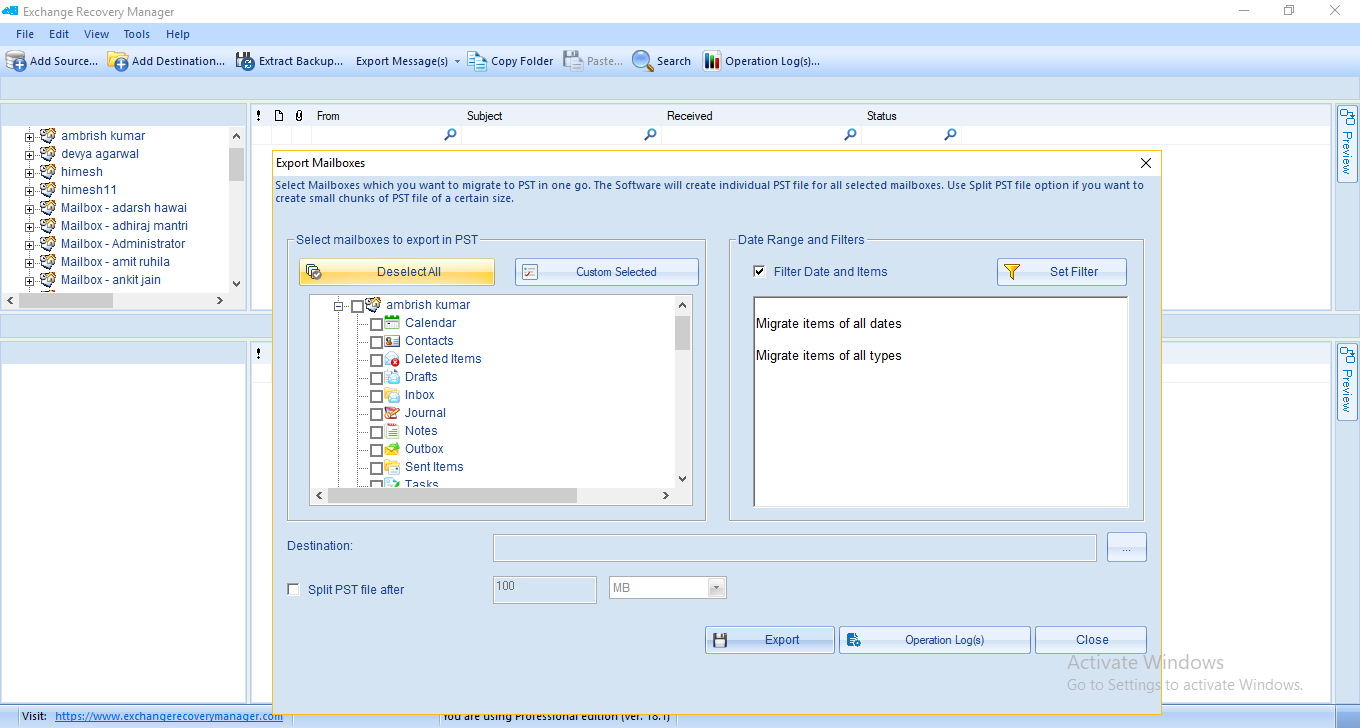Open the Export Message(s) dropdown arrow
The height and width of the screenshot is (728, 1372).
tap(457, 61)
